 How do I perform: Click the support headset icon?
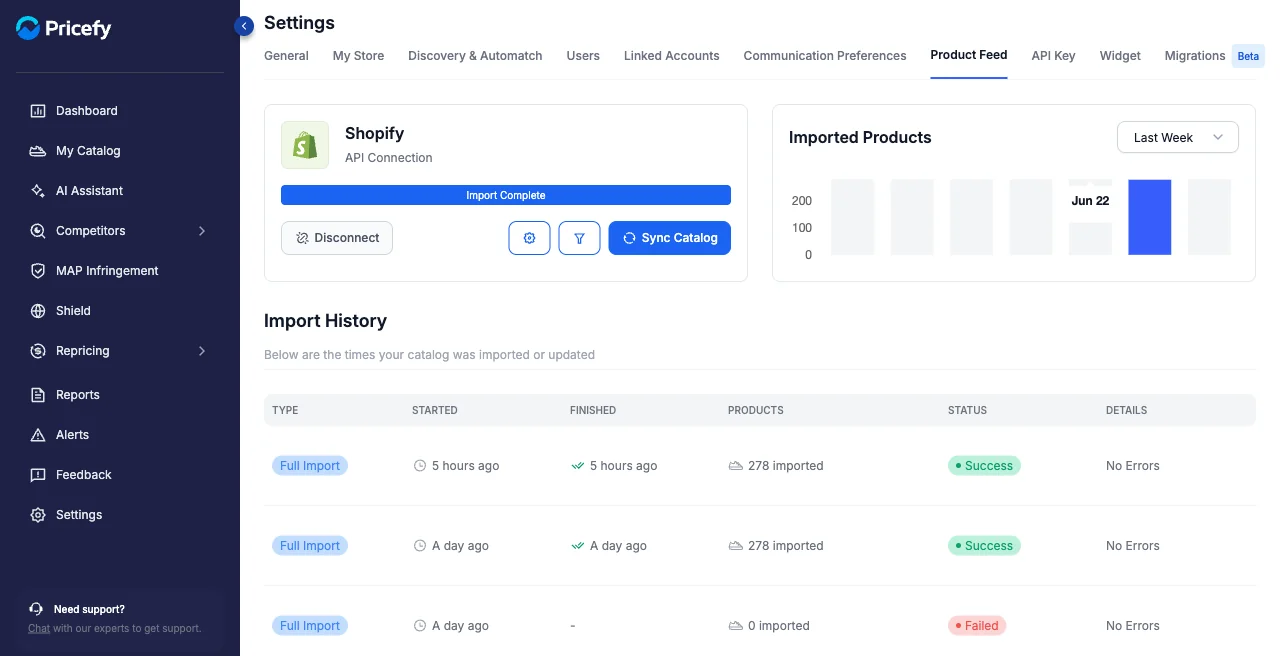(36, 609)
